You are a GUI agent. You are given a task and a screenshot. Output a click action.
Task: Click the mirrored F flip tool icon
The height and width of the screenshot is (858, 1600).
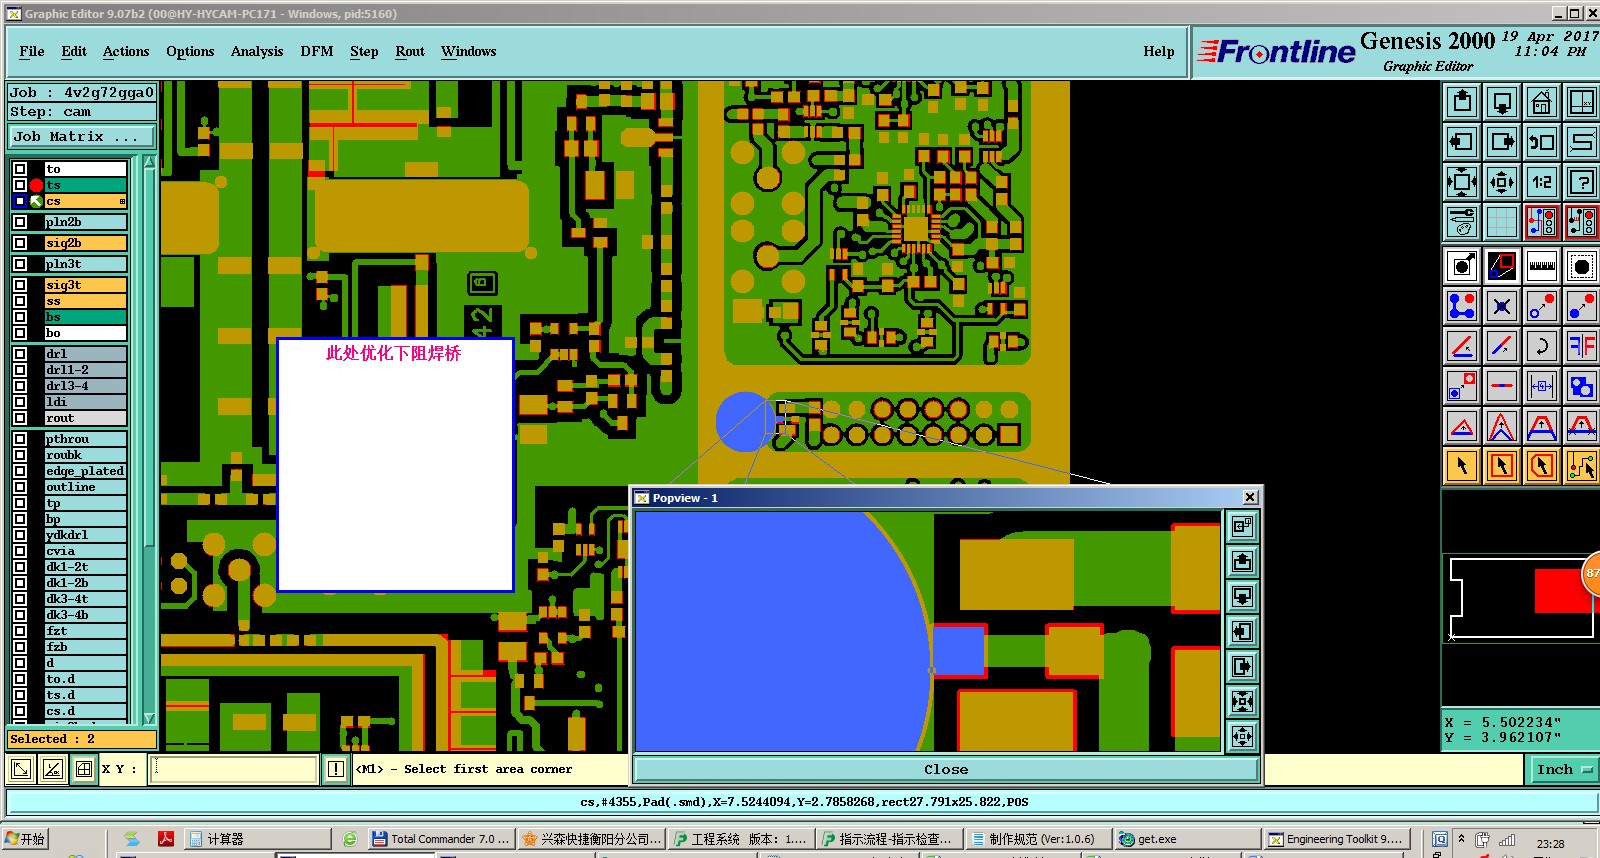1582,346
